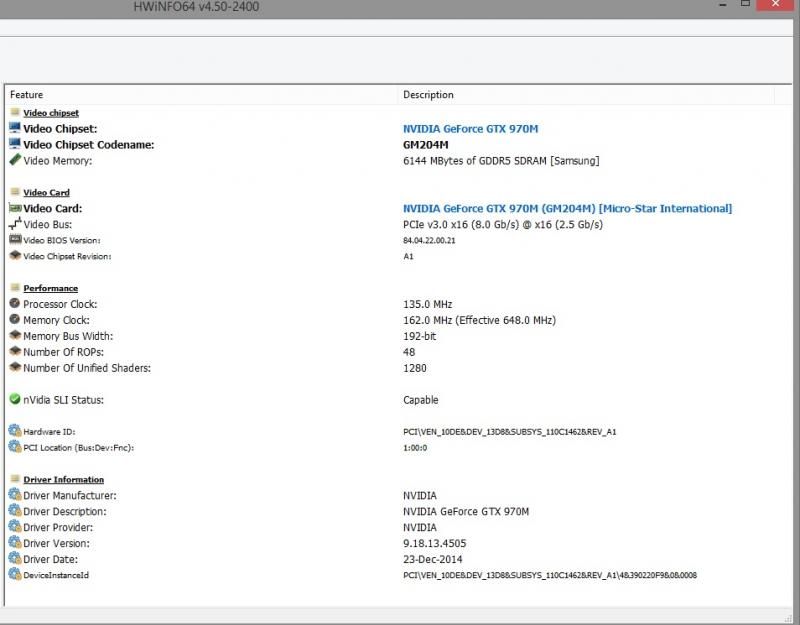Select the Memory Clock row label
800x625 pixels.
pyautogui.click(x=56, y=320)
